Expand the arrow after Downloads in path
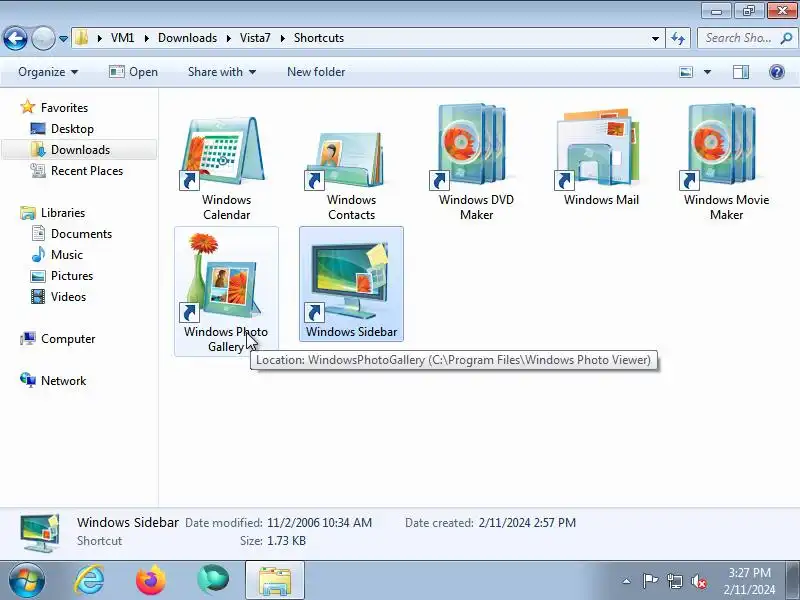The height and width of the screenshot is (600, 800). coord(229,38)
